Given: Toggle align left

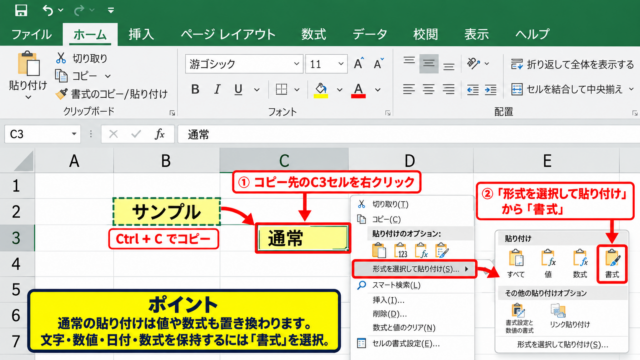Looking at the screenshot, I should coord(409,89).
